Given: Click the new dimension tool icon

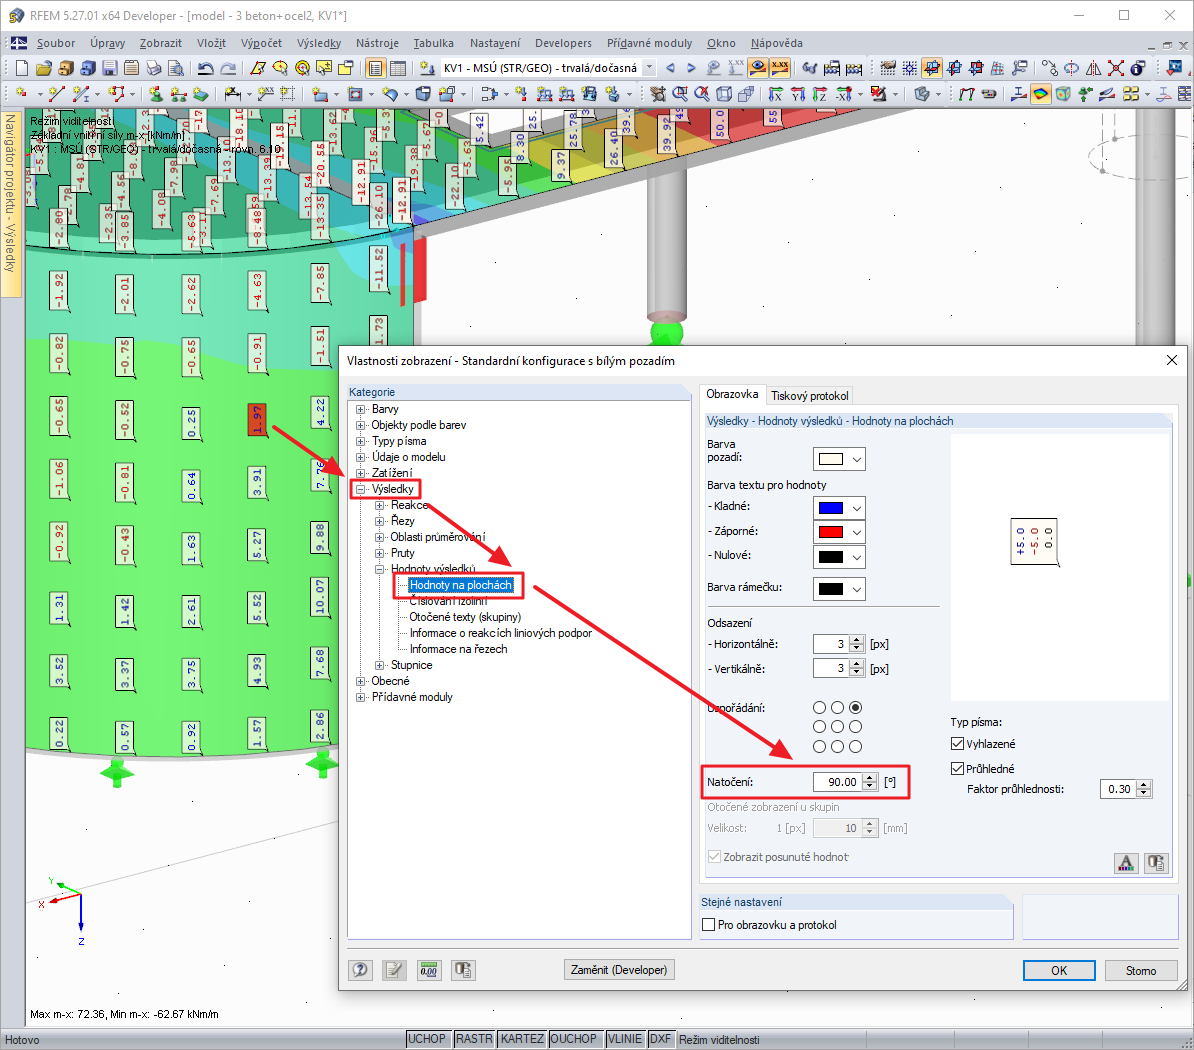Looking at the screenshot, I should tap(232, 94).
